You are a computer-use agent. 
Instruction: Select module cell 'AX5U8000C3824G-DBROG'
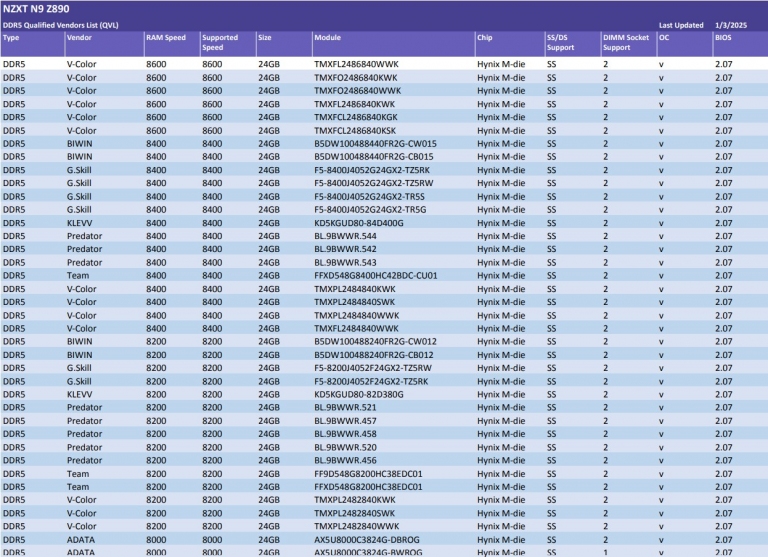click(x=367, y=540)
